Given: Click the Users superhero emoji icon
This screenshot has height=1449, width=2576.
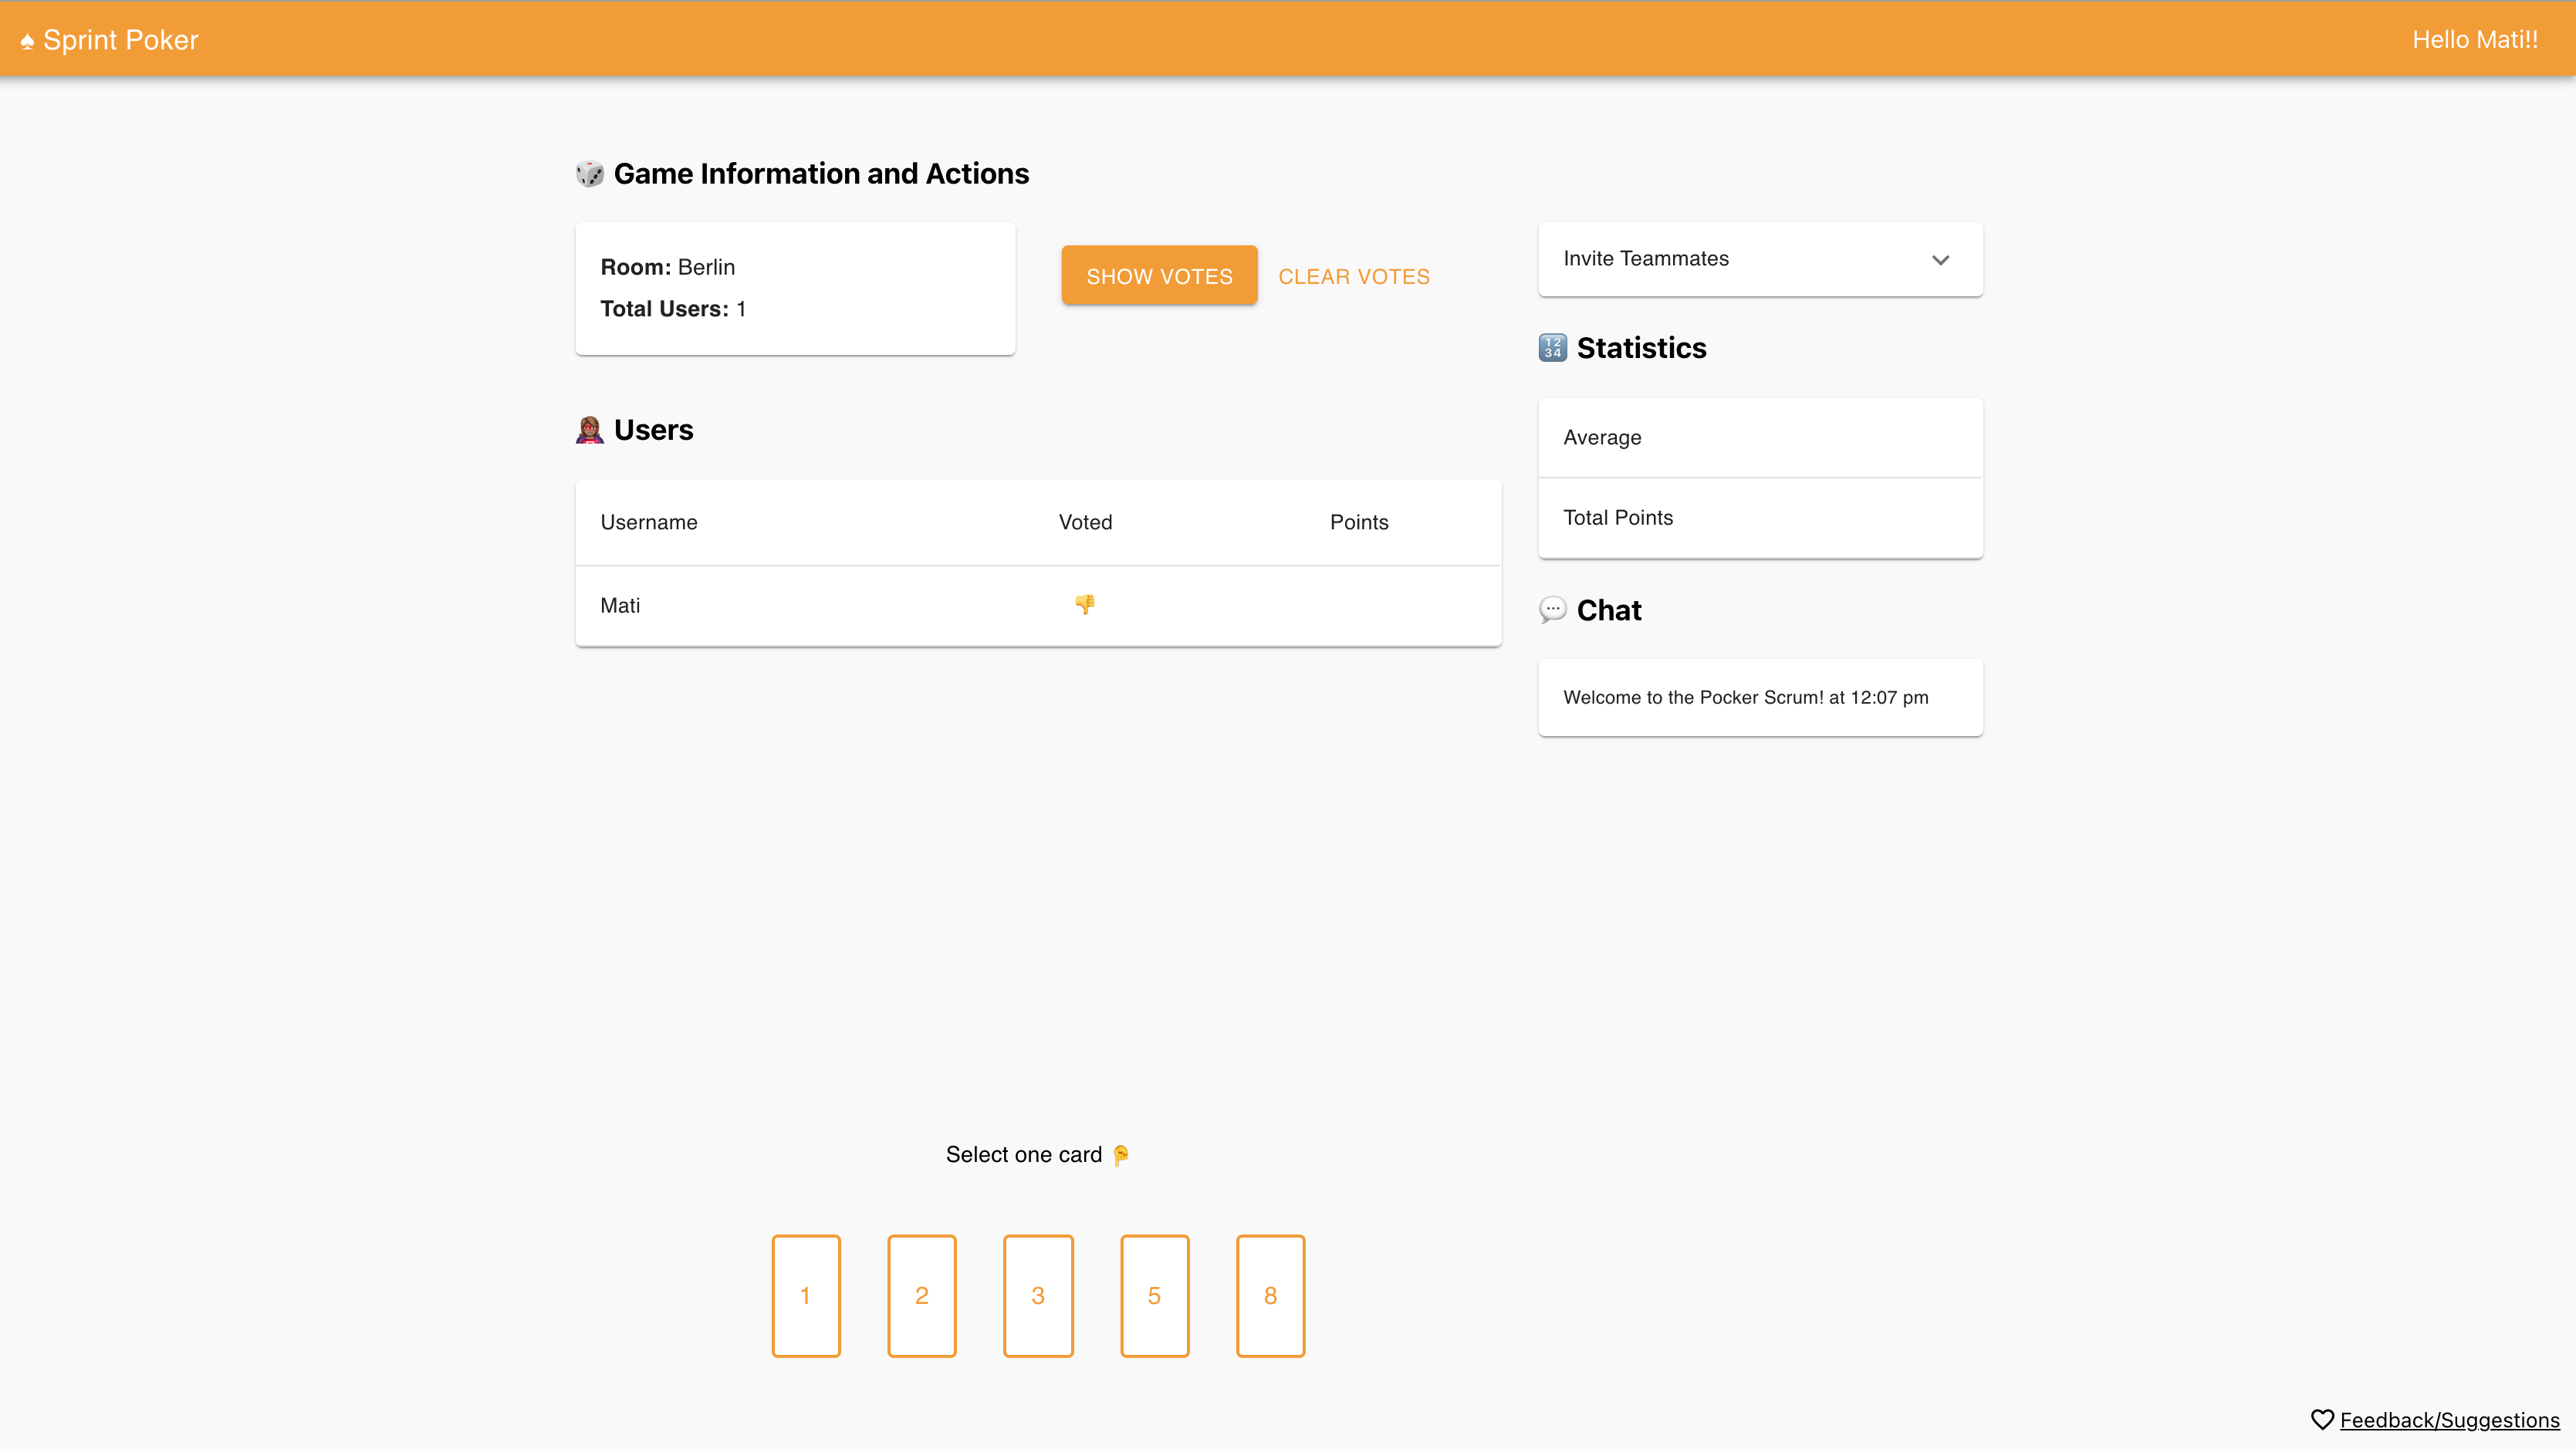Looking at the screenshot, I should tap(589, 430).
